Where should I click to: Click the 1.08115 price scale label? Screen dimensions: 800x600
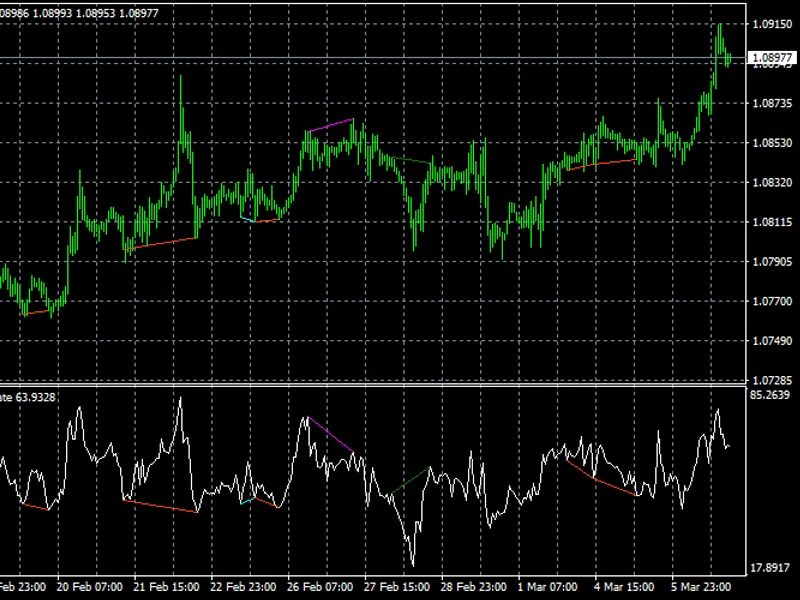click(x=772, y=222)
